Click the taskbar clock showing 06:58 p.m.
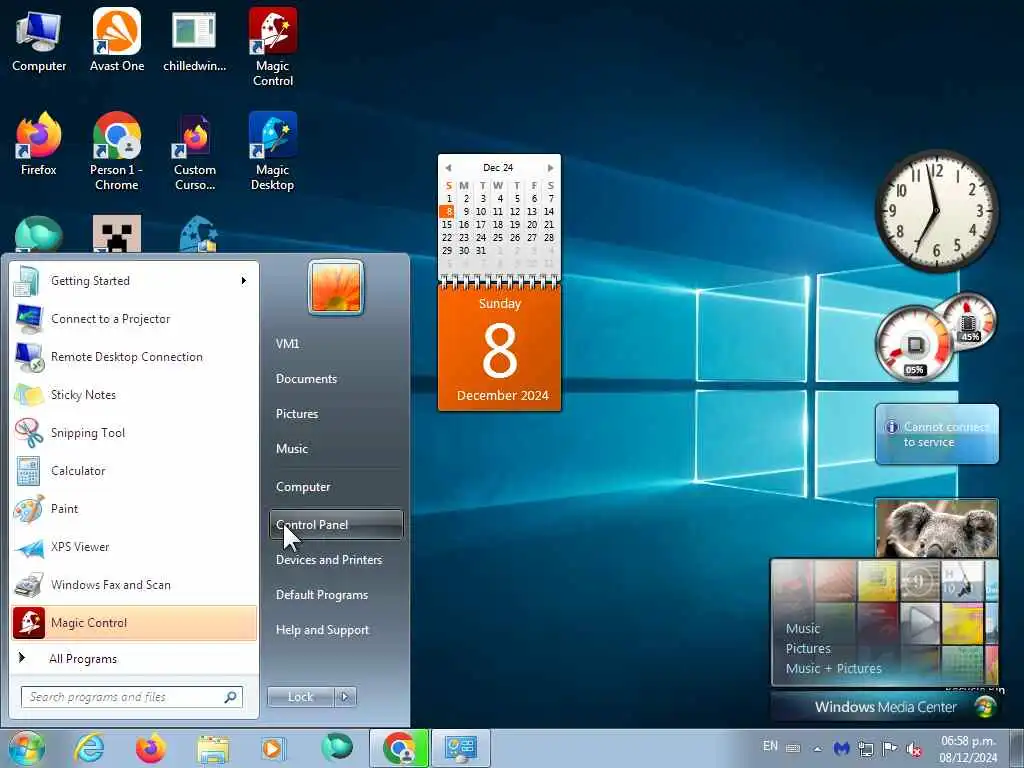This screenshot has height=768, width=1024. pyautogui.click(x=968, y=749)
